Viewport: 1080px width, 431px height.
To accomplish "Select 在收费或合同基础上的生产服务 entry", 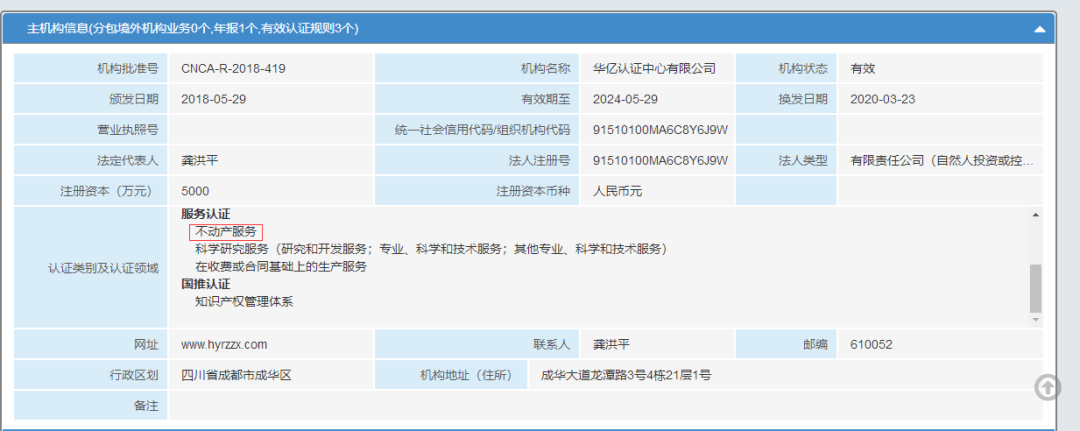I will tap(281, 267).
